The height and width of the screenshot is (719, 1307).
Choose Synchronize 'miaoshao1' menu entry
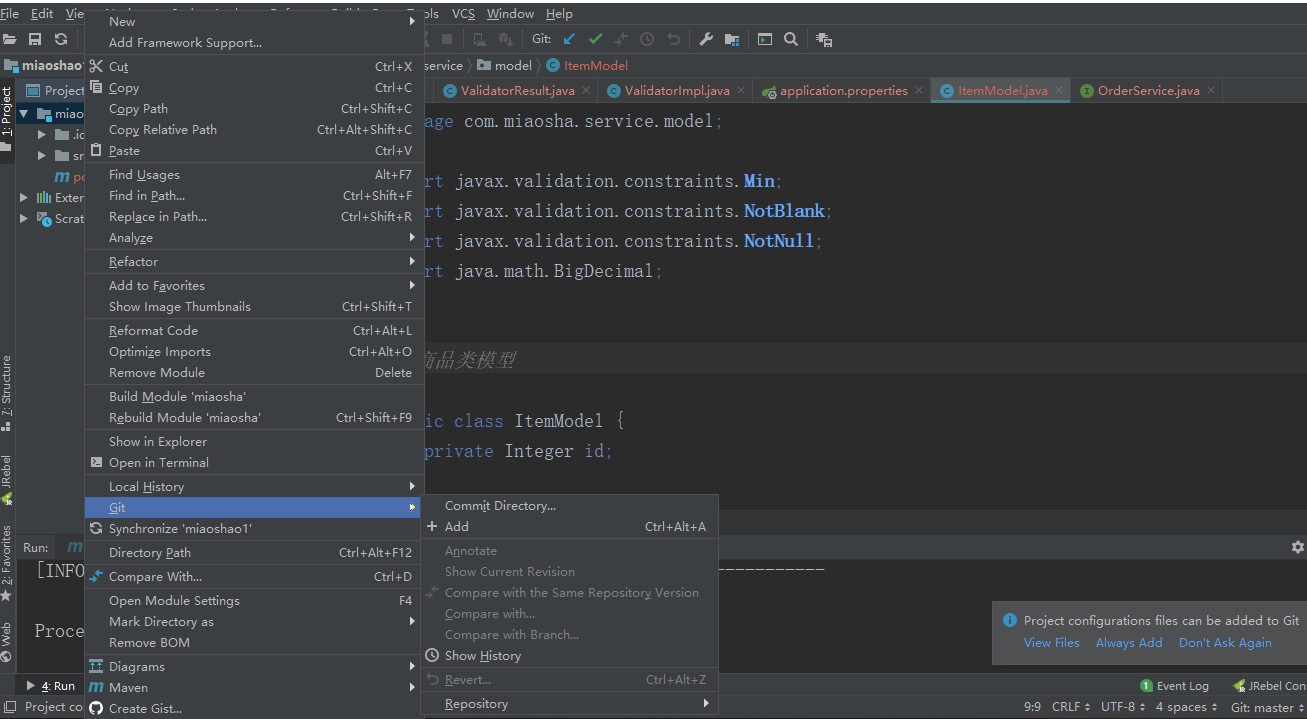point(250,528)
